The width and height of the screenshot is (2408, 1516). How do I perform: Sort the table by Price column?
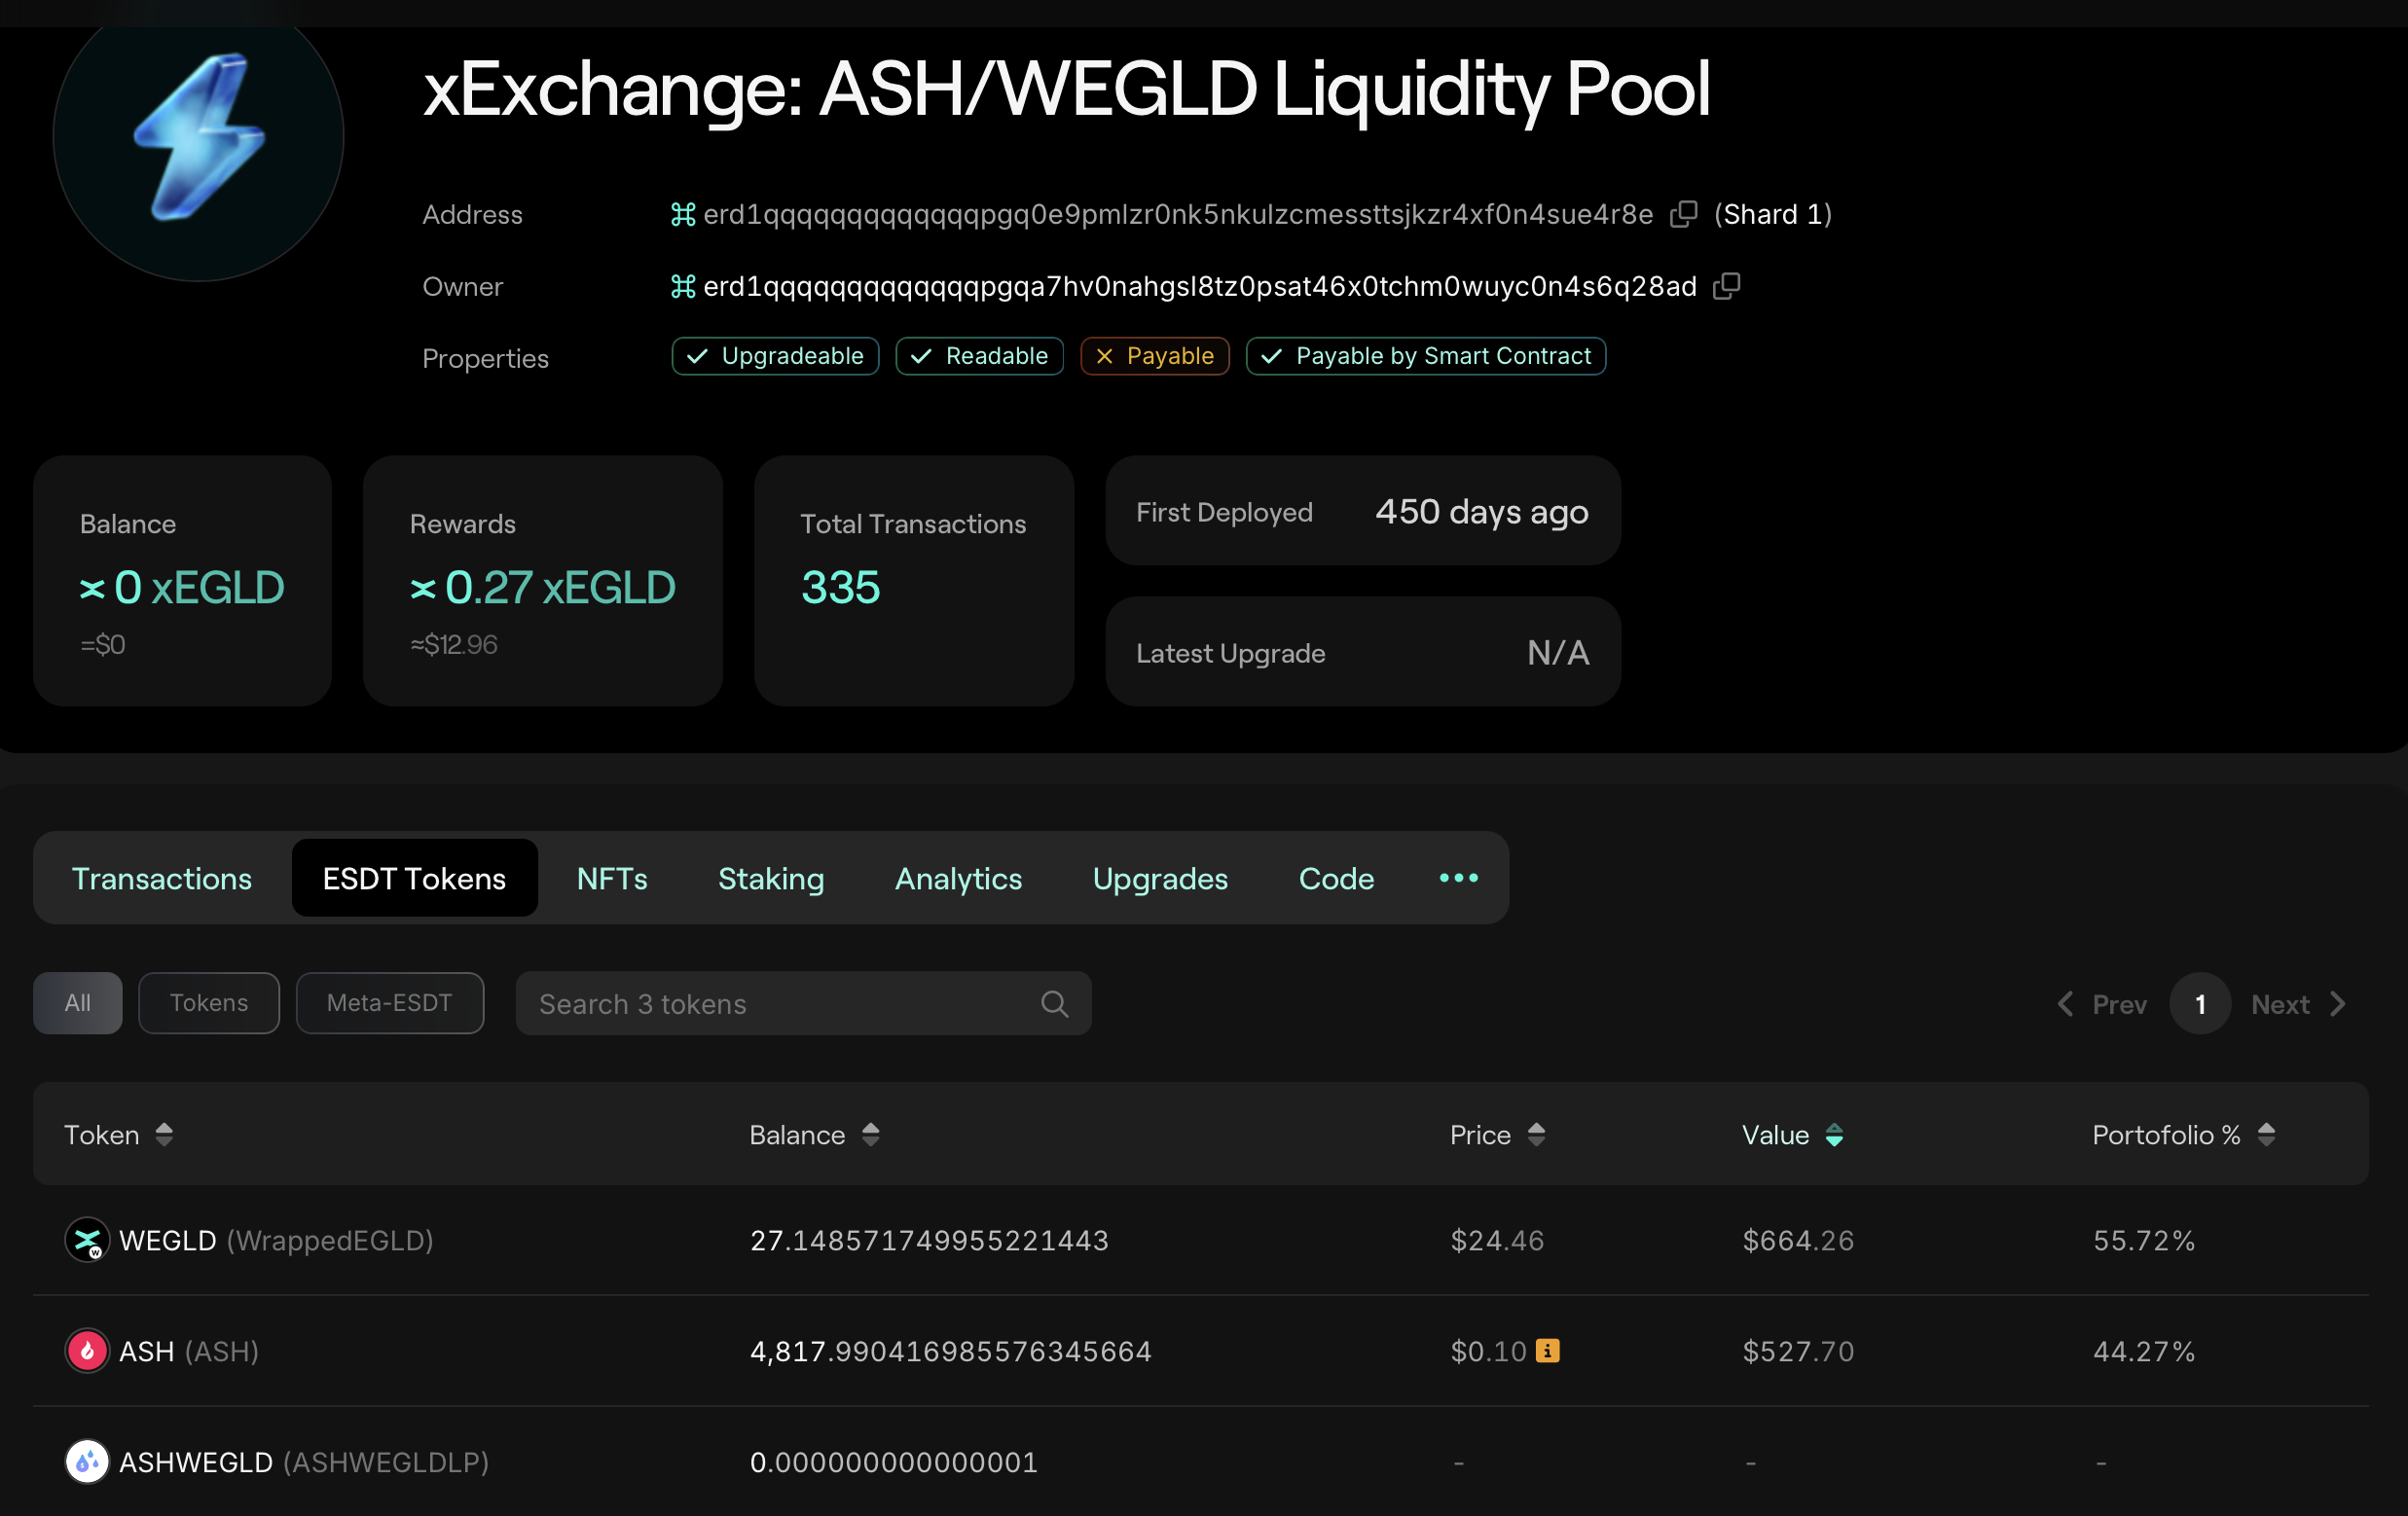tap(1497, 1135)
